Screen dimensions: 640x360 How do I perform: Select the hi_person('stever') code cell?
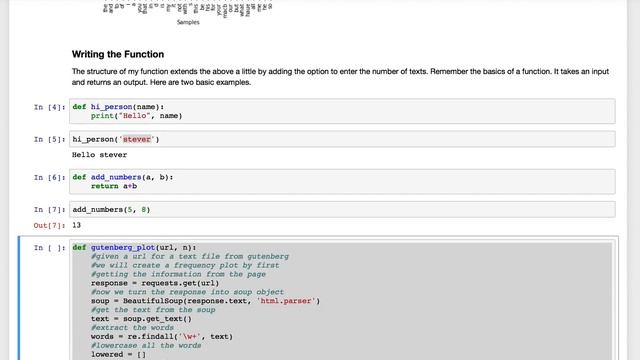click(342, 139)
